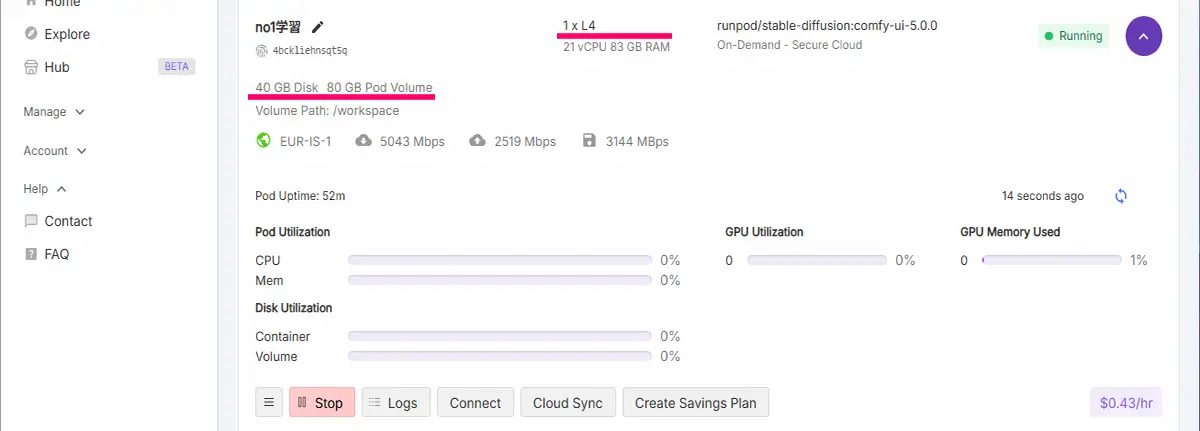Stop the running pod
The image size is (1200, 431).
click(322, 403)
